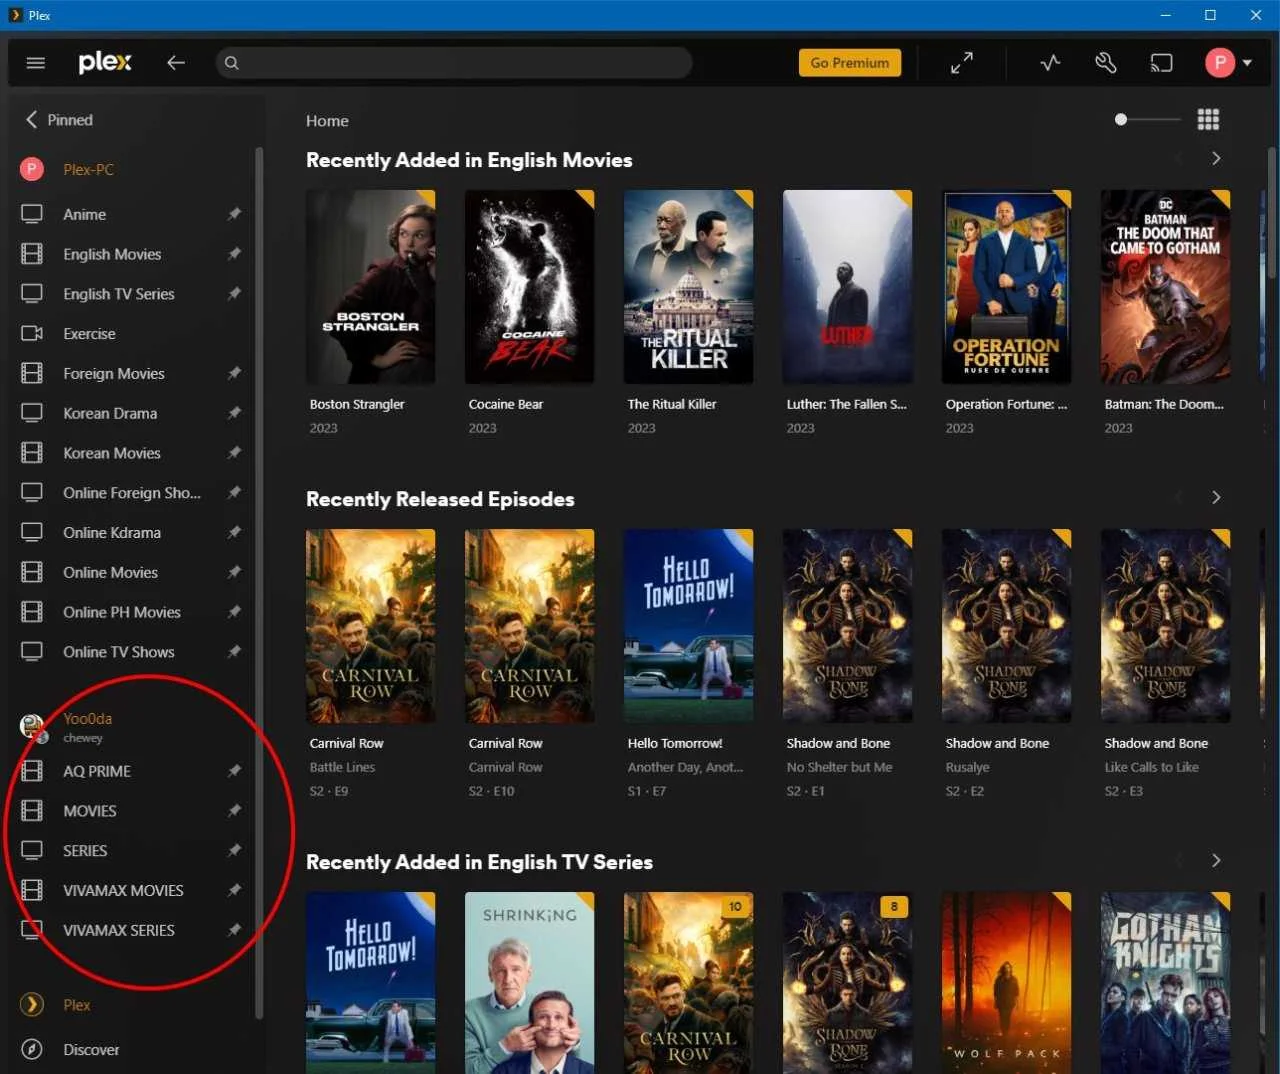Image resolution: width=1280 pixels, height=1074 pixels.
Task: Open Settings wrench icon
Action: [x=1105, y=63]
